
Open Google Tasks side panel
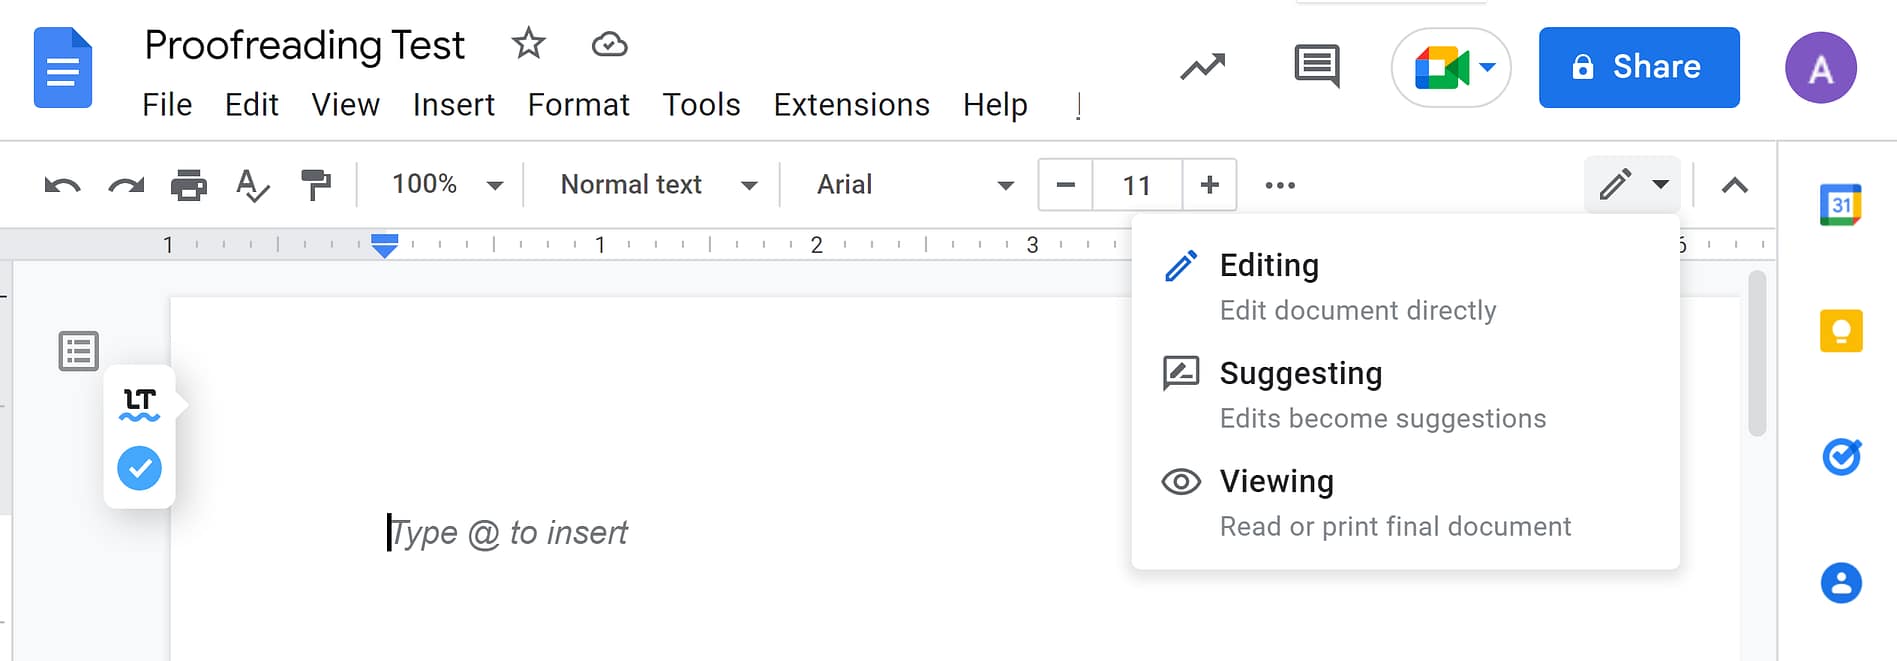tap(1841, 457)
